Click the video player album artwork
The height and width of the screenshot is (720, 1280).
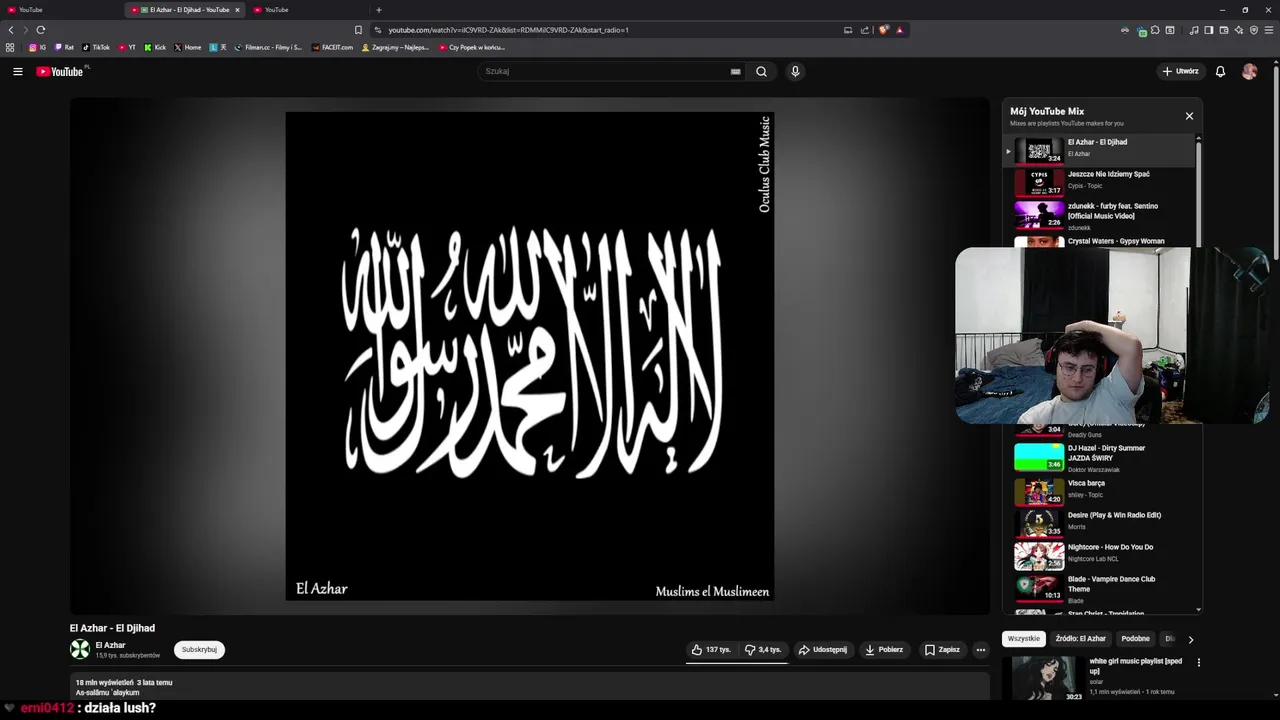point(530,356)
